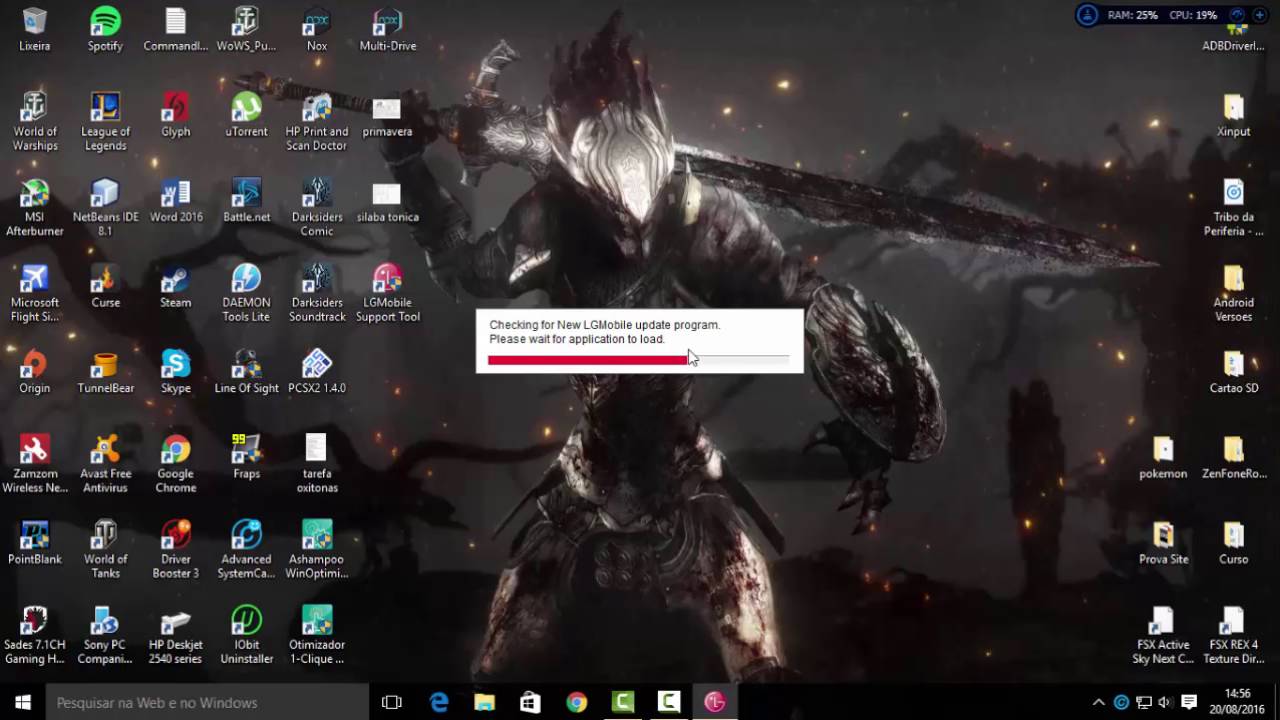This screenshot has width=1280, height=720.
Task: Launch Steam from the desktop
Action: pos(176,286)
